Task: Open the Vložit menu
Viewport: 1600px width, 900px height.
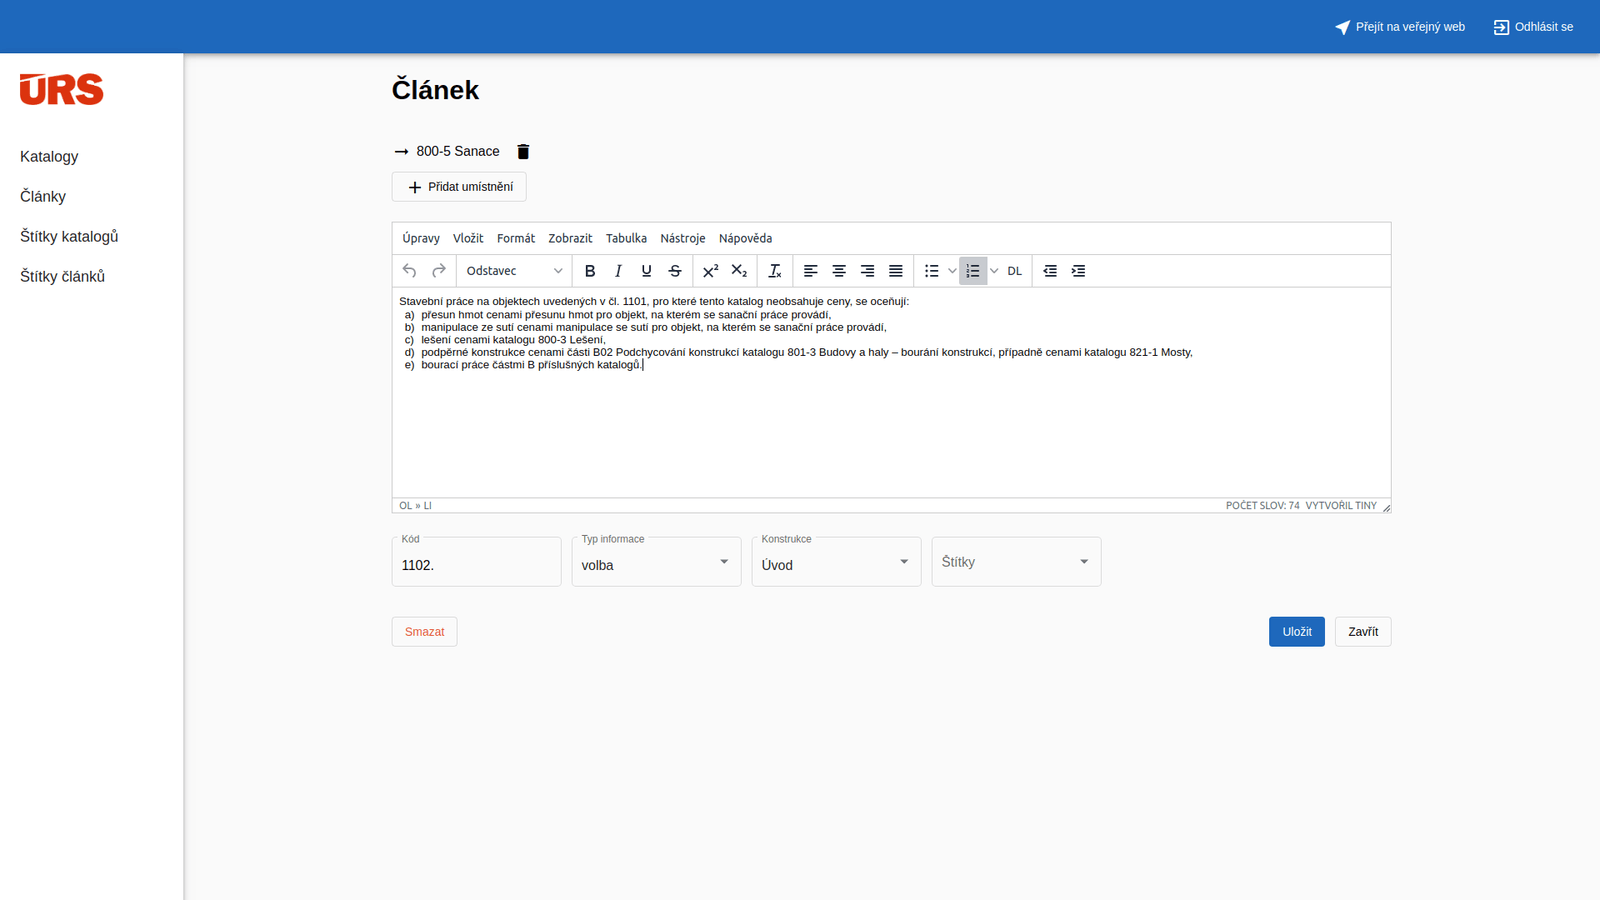Action: click(x=468, y=238)
